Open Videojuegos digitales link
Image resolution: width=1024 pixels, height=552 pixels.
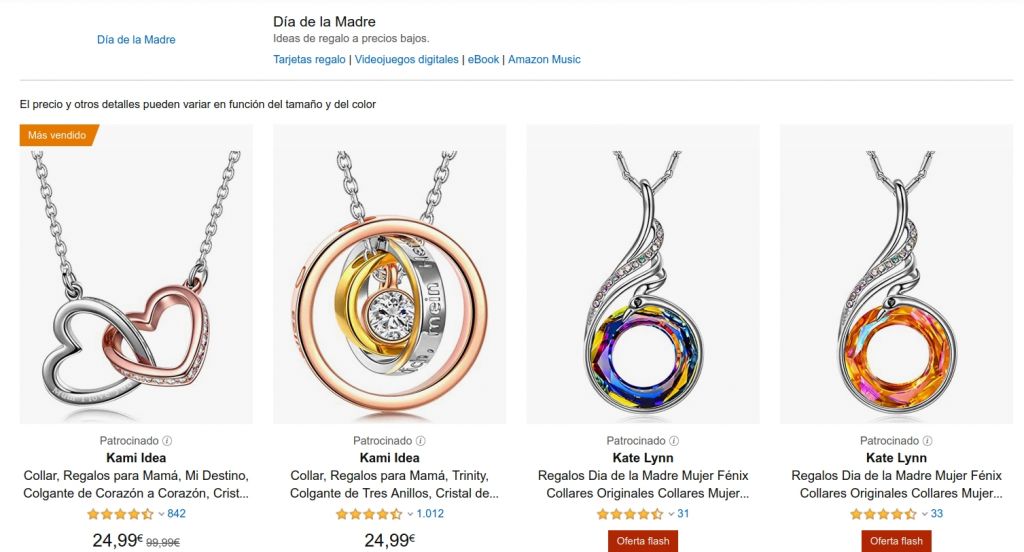pyautogui.click(x=406, y=59)
